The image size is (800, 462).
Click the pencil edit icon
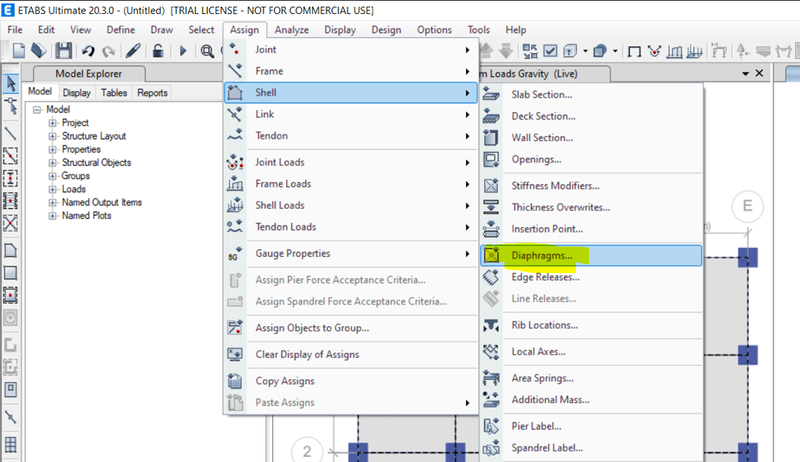tap(133, 50)
